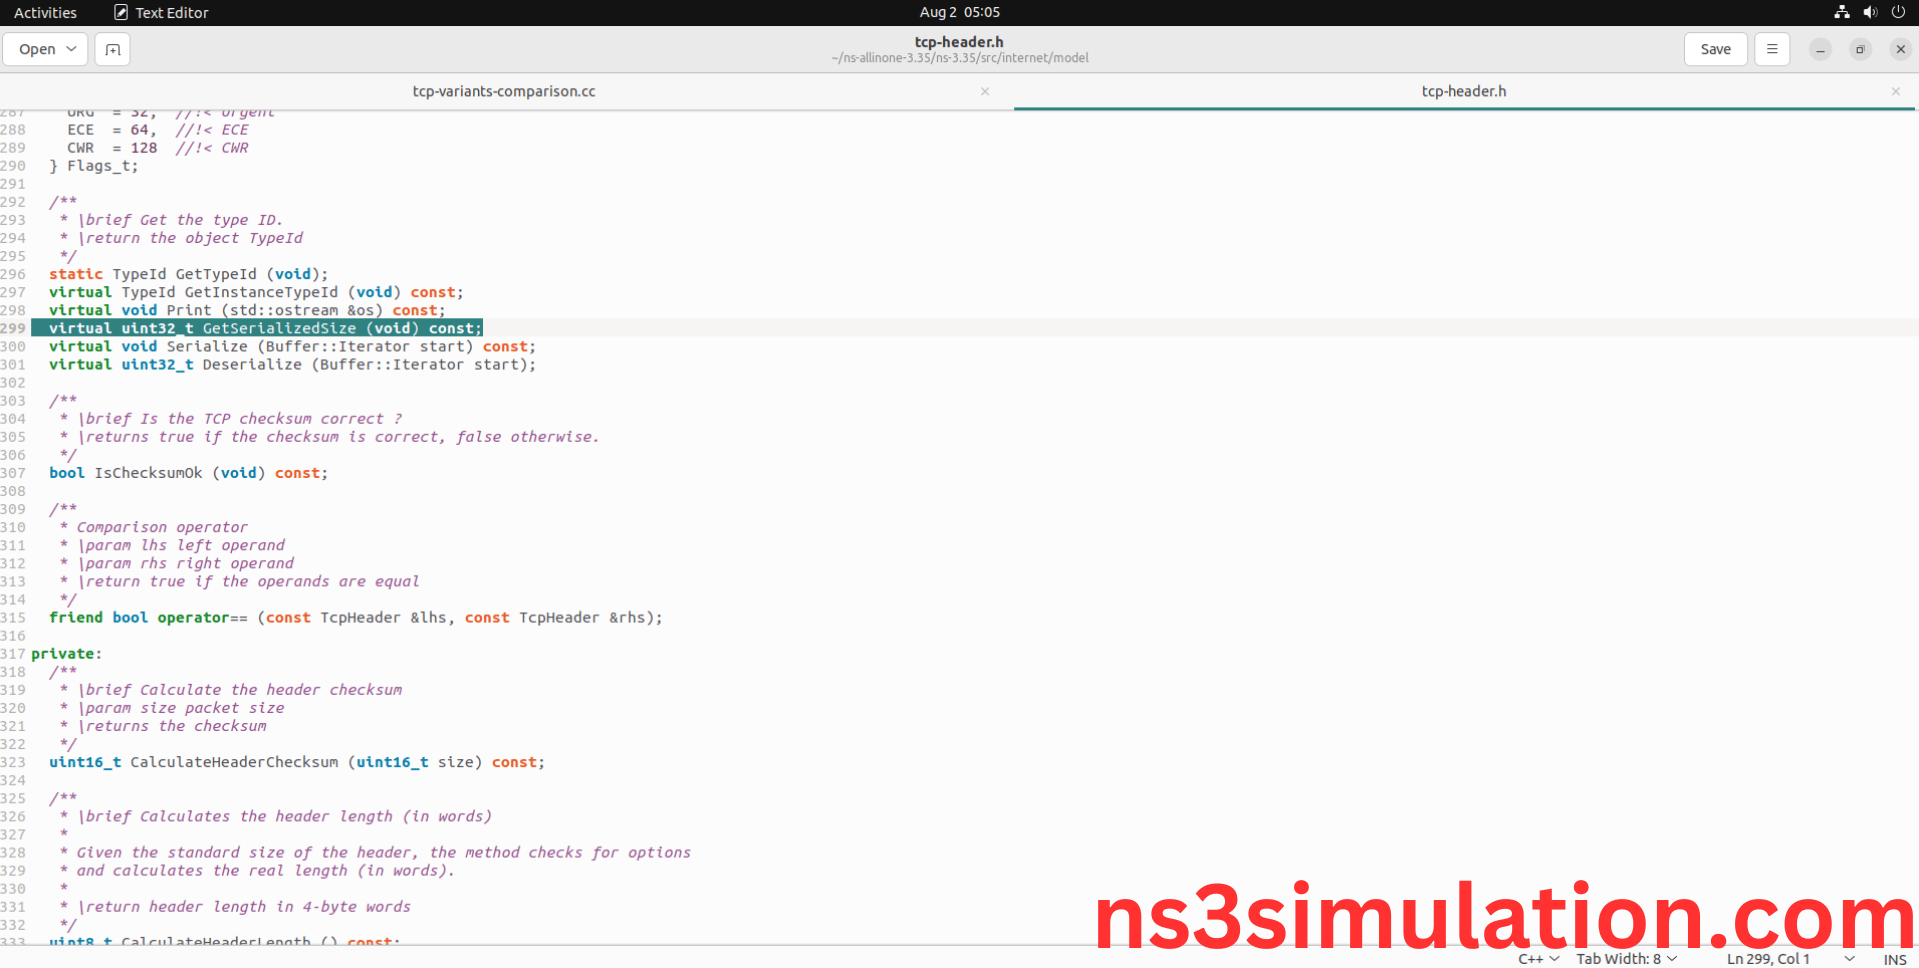Open the clock calendar Aug 2 05:05
1919x968 pixels.
pos(960,12)
